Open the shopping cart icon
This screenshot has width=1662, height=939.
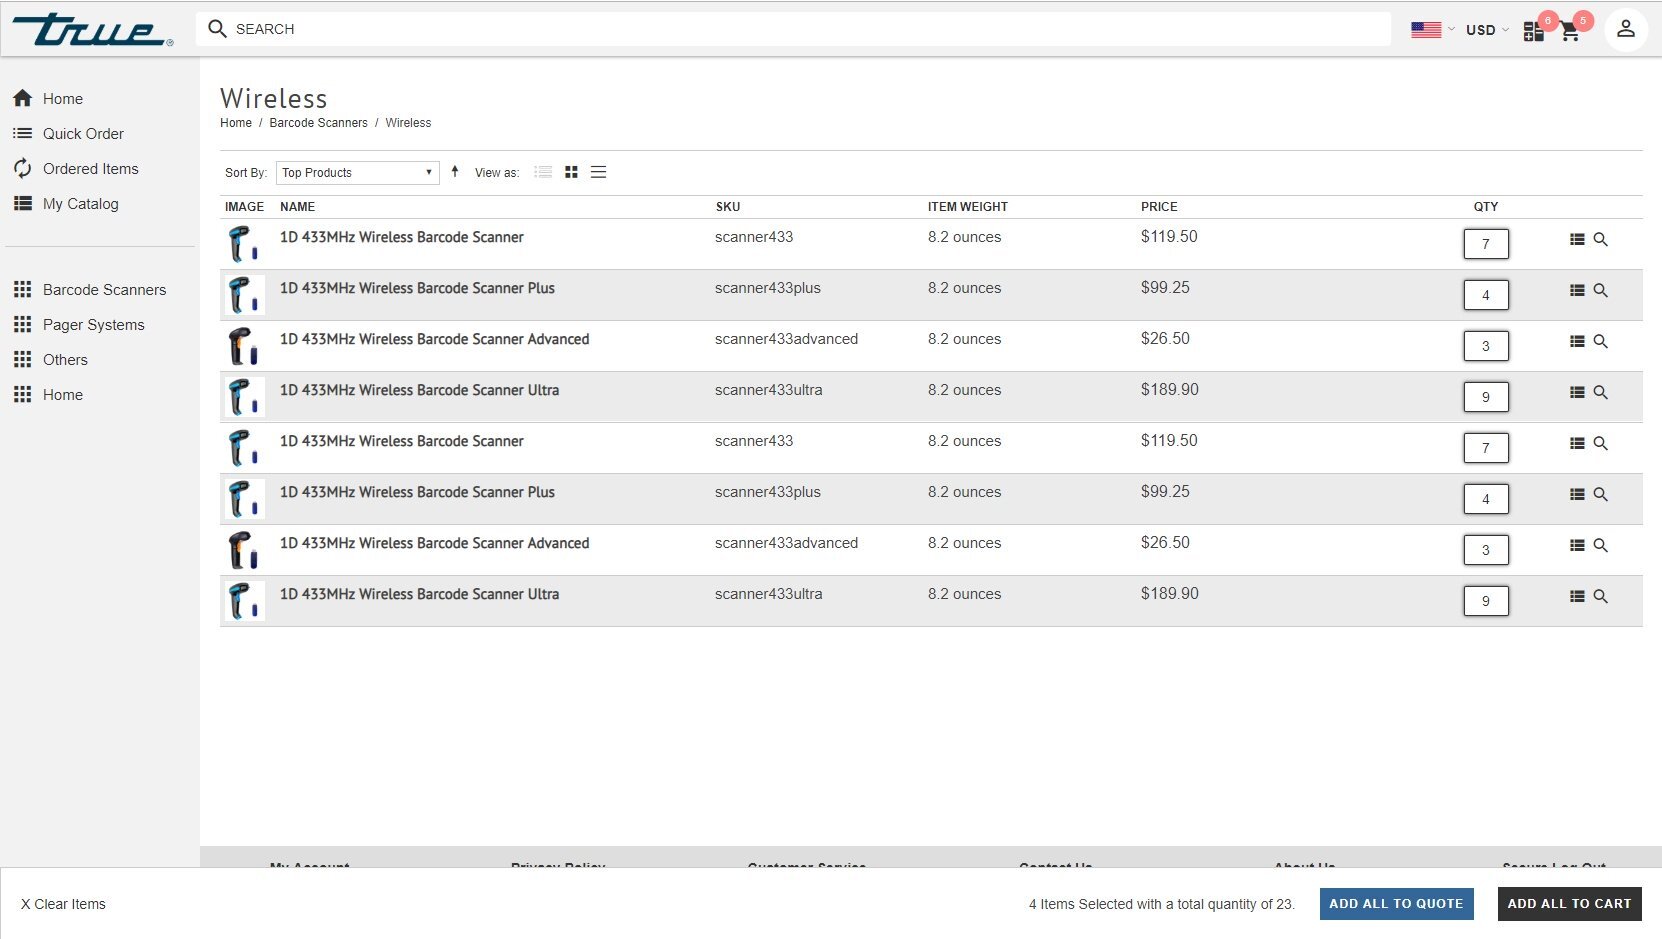click(x=1570, y=32)
